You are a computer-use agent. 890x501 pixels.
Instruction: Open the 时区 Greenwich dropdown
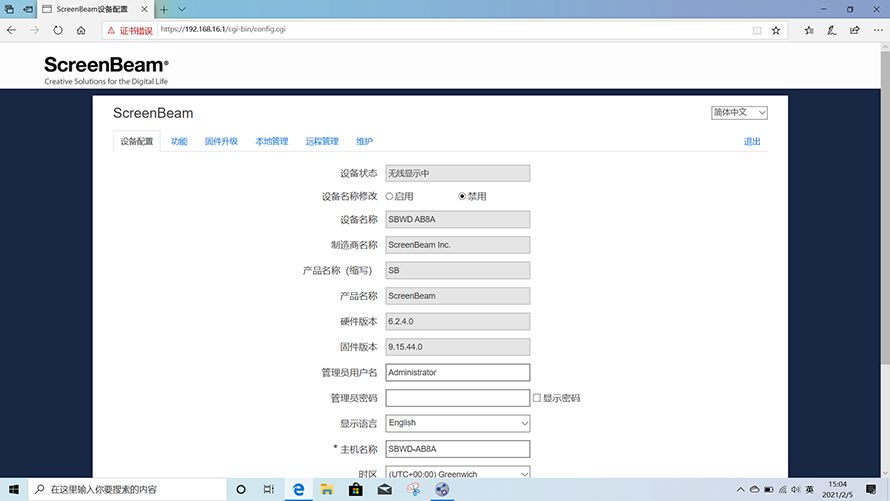457,472
